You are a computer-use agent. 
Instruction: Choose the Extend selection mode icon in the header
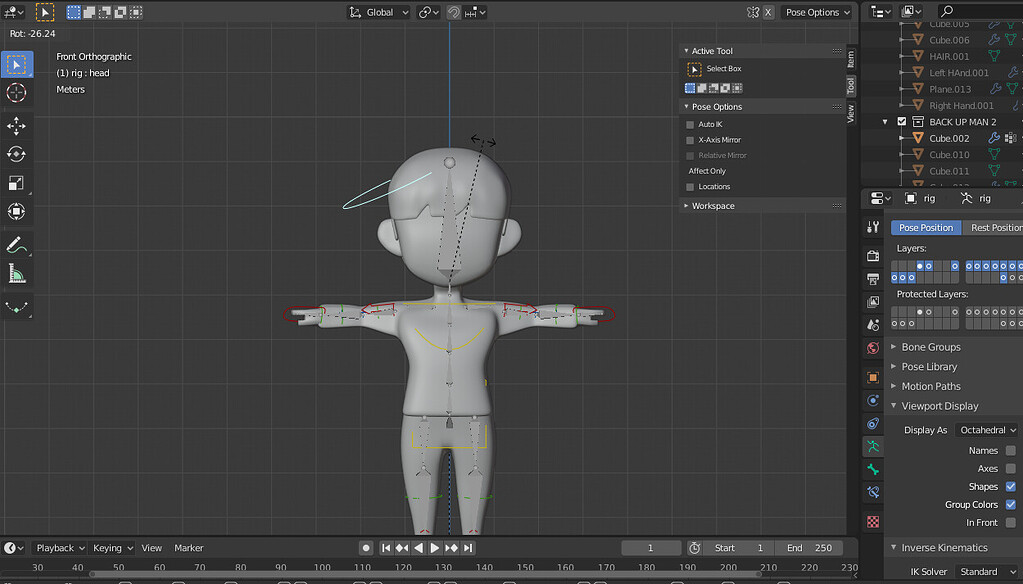pos(89,12)
